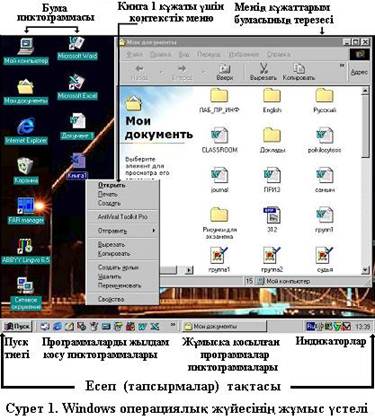Screen dimensions: 375x420
Task: Click the 13:39 clock in tray
Action: (x=363, y=326)
